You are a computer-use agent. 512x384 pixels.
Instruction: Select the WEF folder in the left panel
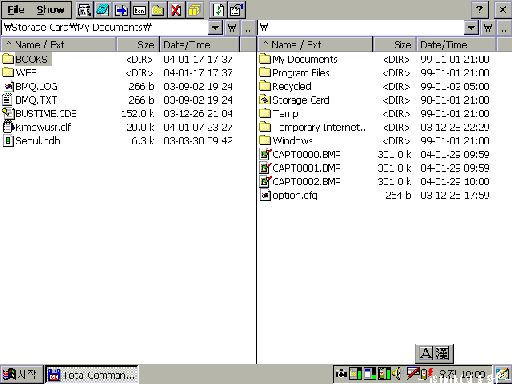point(20,73)
